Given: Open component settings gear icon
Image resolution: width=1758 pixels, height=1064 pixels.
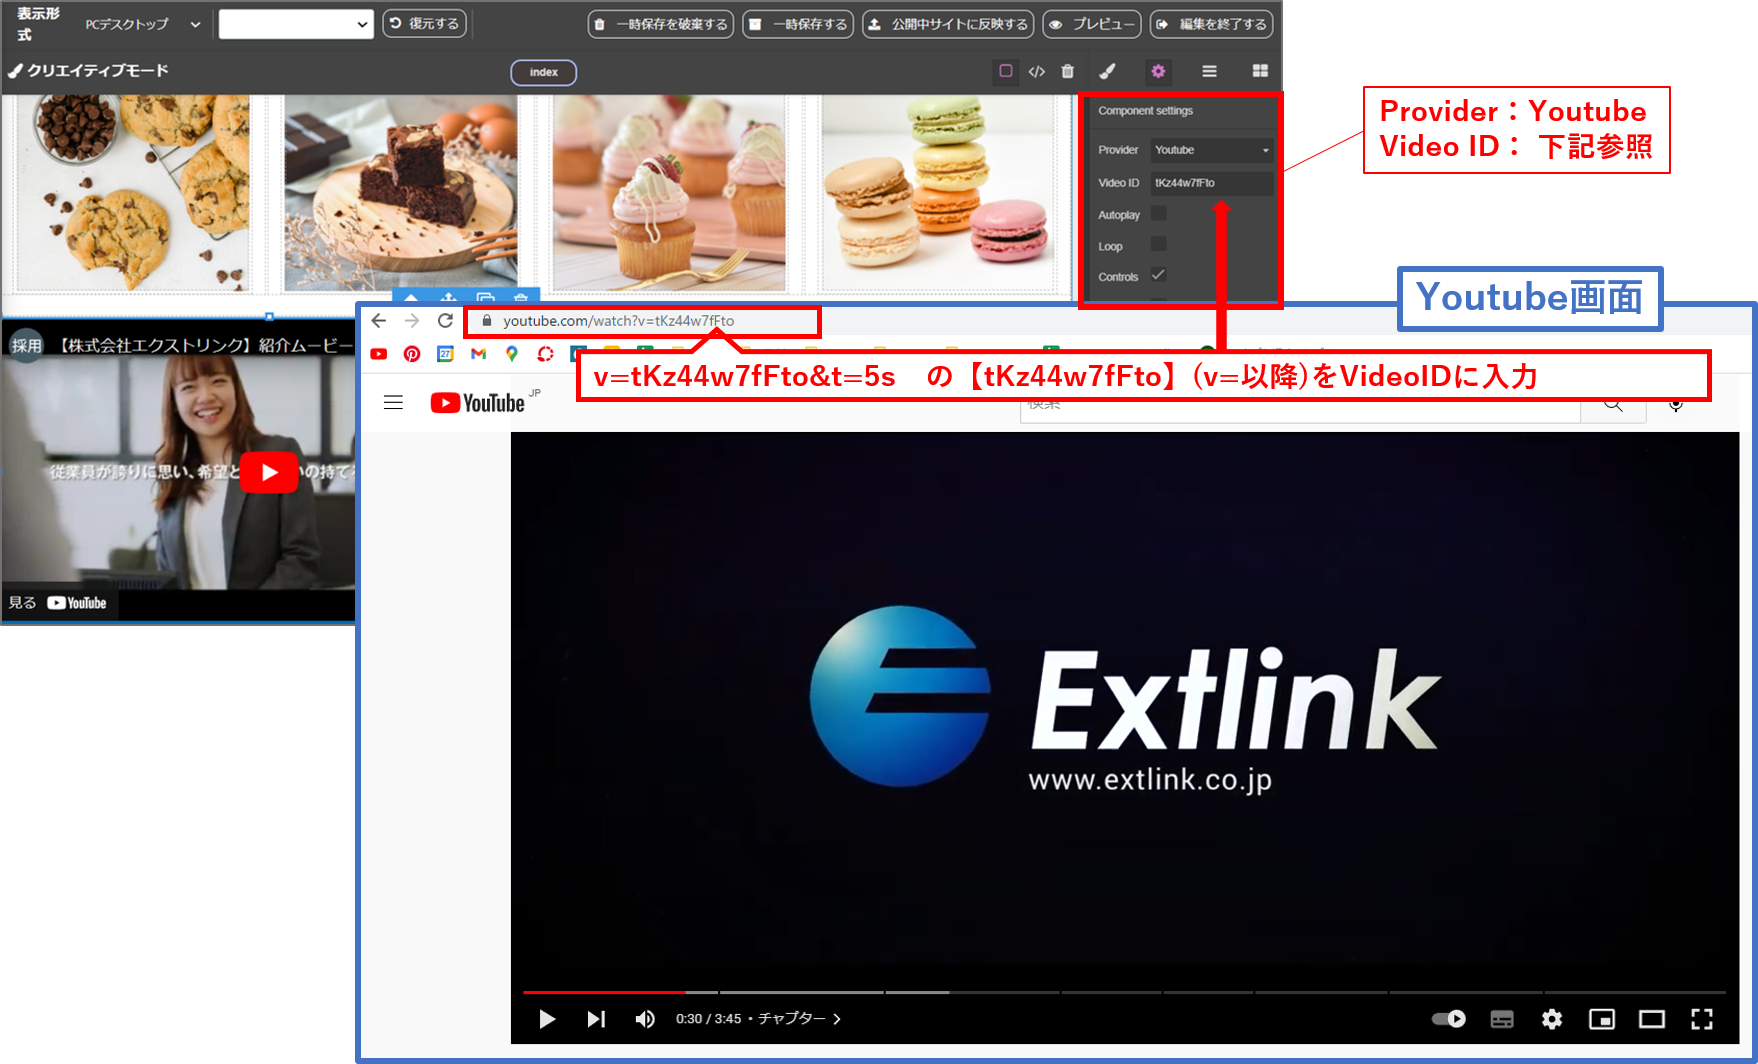Looking at the screenshot, I should (x=1158, y=71).
